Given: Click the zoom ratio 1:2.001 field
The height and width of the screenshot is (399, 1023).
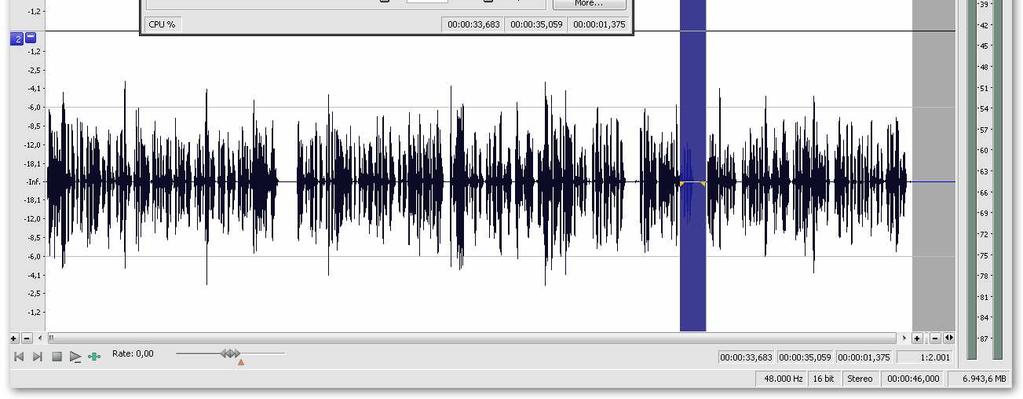Looking at the screenshot, I should click(923, 357).
